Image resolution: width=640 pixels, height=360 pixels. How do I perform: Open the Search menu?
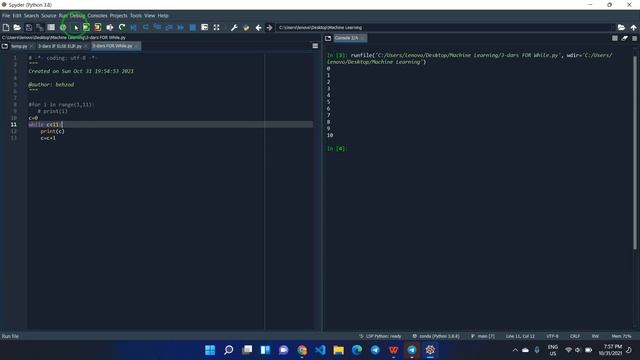31,16
